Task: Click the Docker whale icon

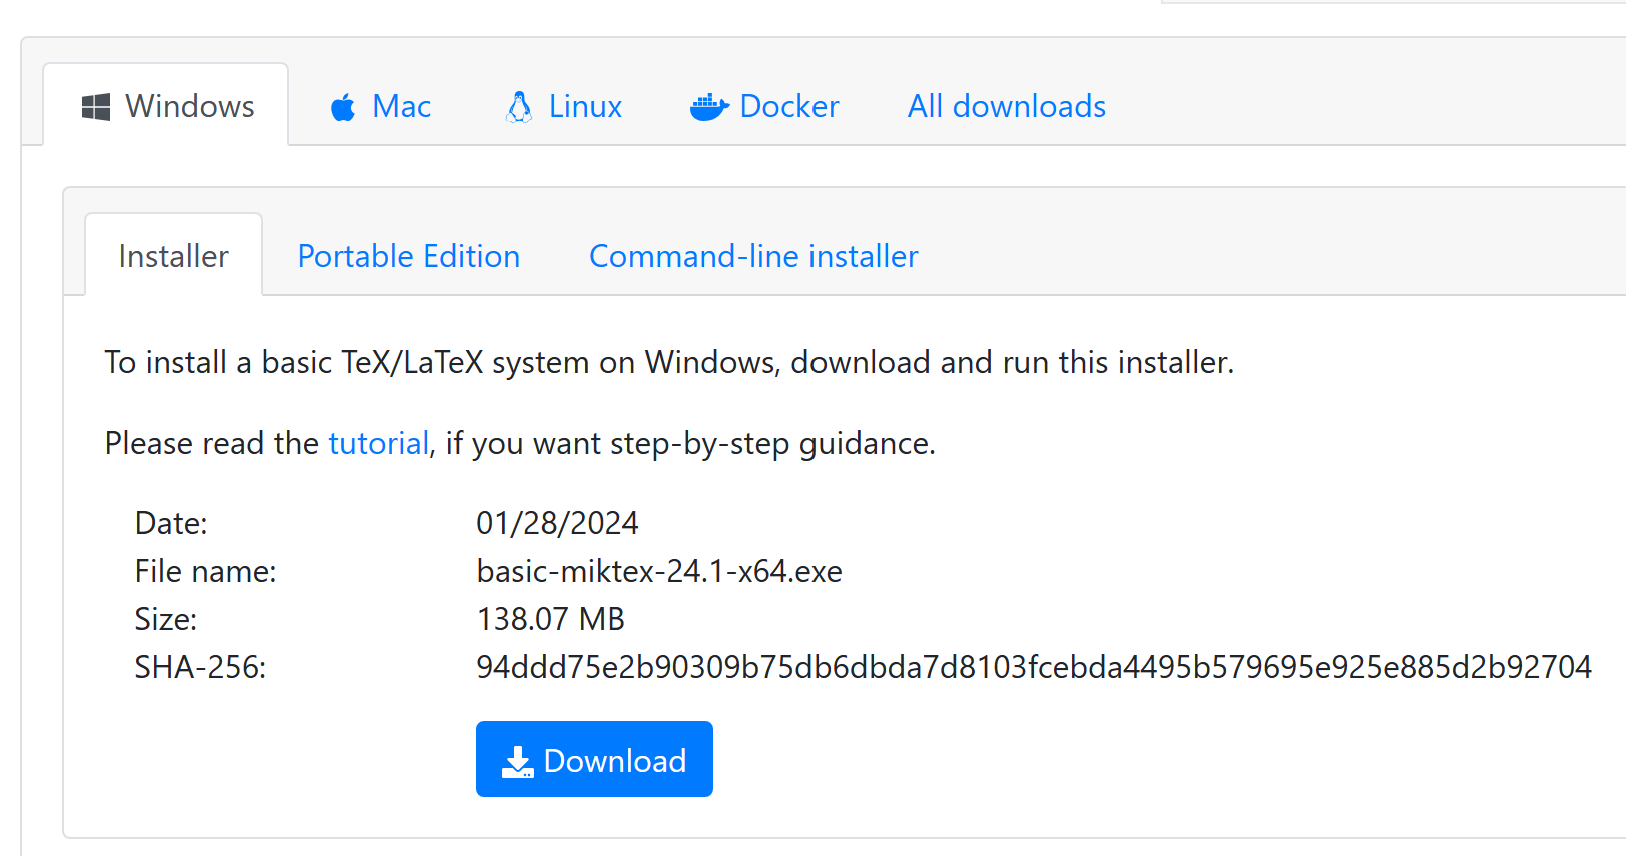Action: [x=709, y=107]
